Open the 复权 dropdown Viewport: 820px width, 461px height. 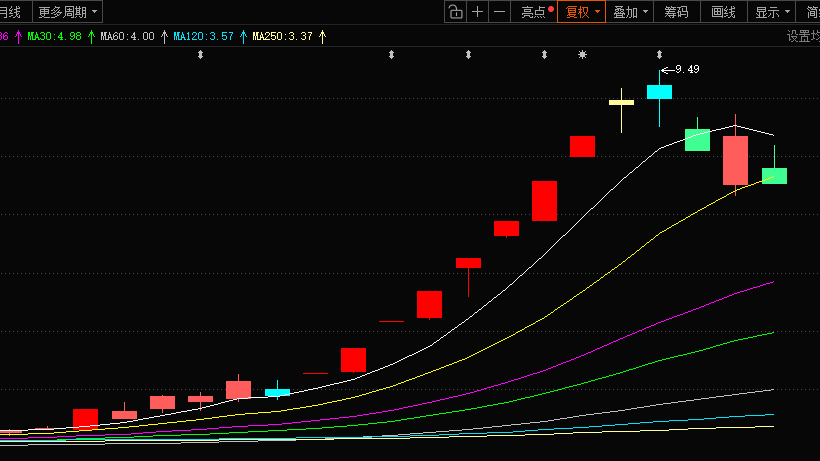(x=582, y=11)
